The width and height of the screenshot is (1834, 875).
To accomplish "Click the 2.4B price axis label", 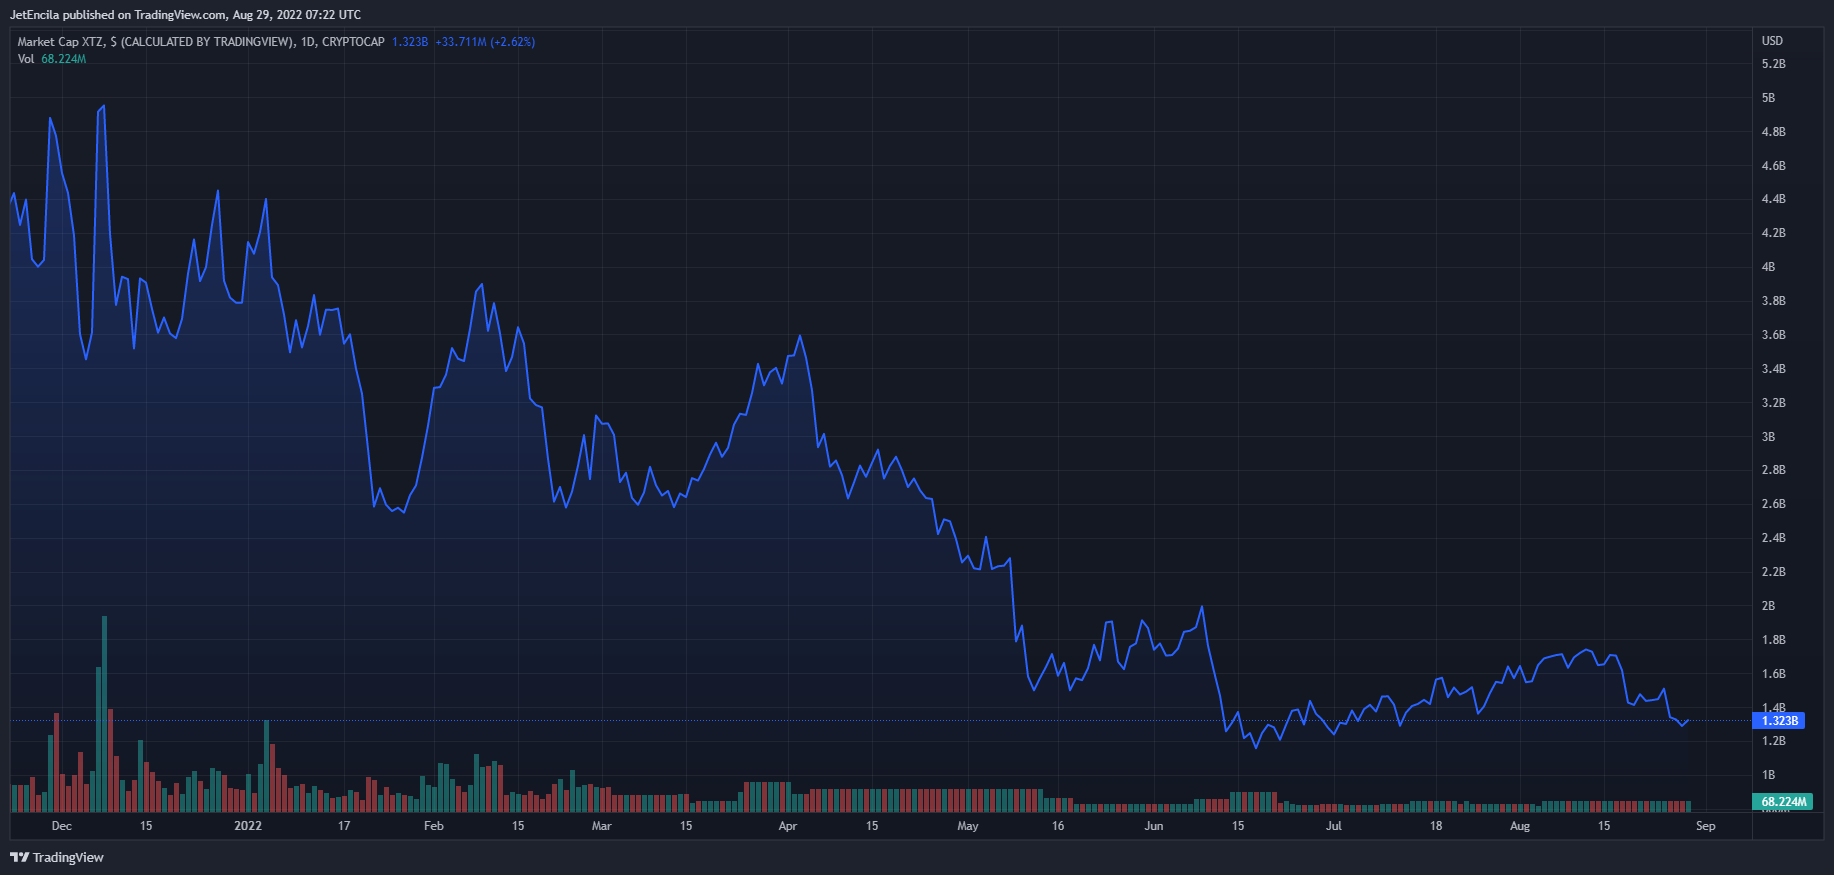I will pos(1773,538).
